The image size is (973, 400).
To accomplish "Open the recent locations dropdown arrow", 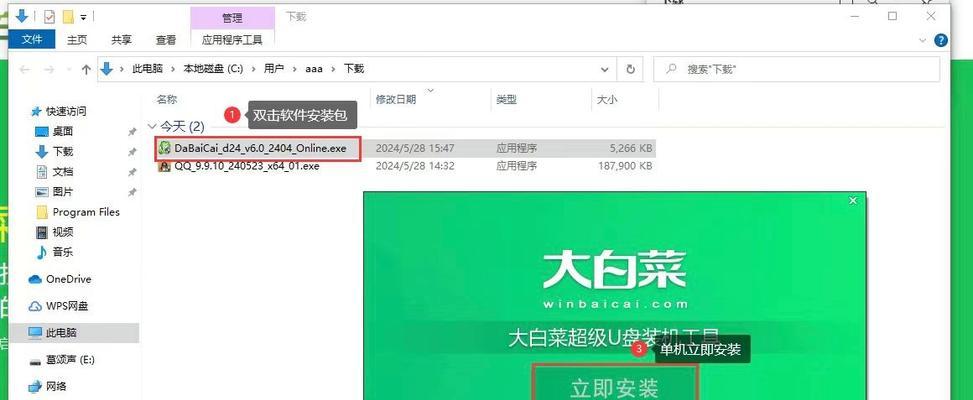I will click(x=68, y=70).
